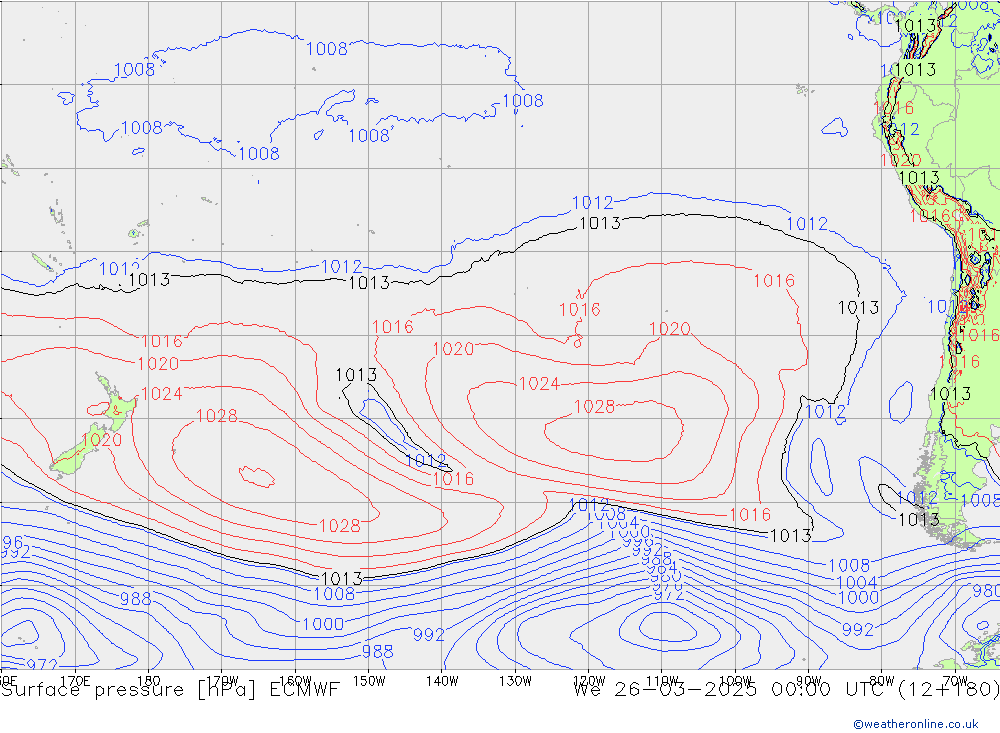Select the 170E longitude axis label

75,681
